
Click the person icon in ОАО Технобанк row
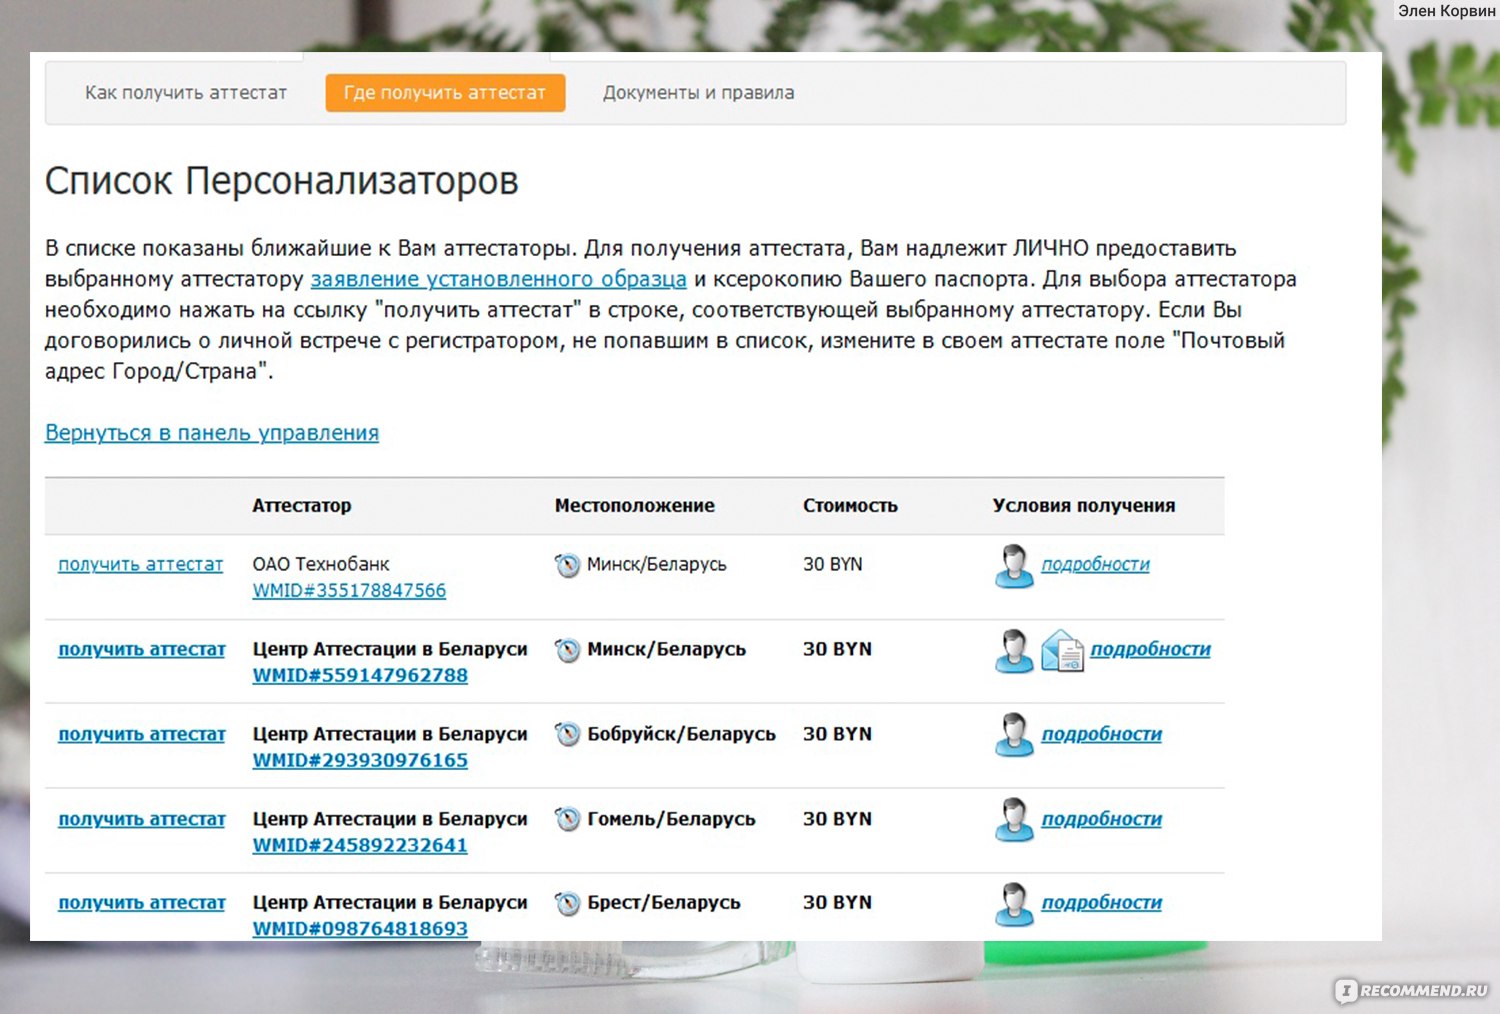pyautogui.click(x=1014, y=566)
